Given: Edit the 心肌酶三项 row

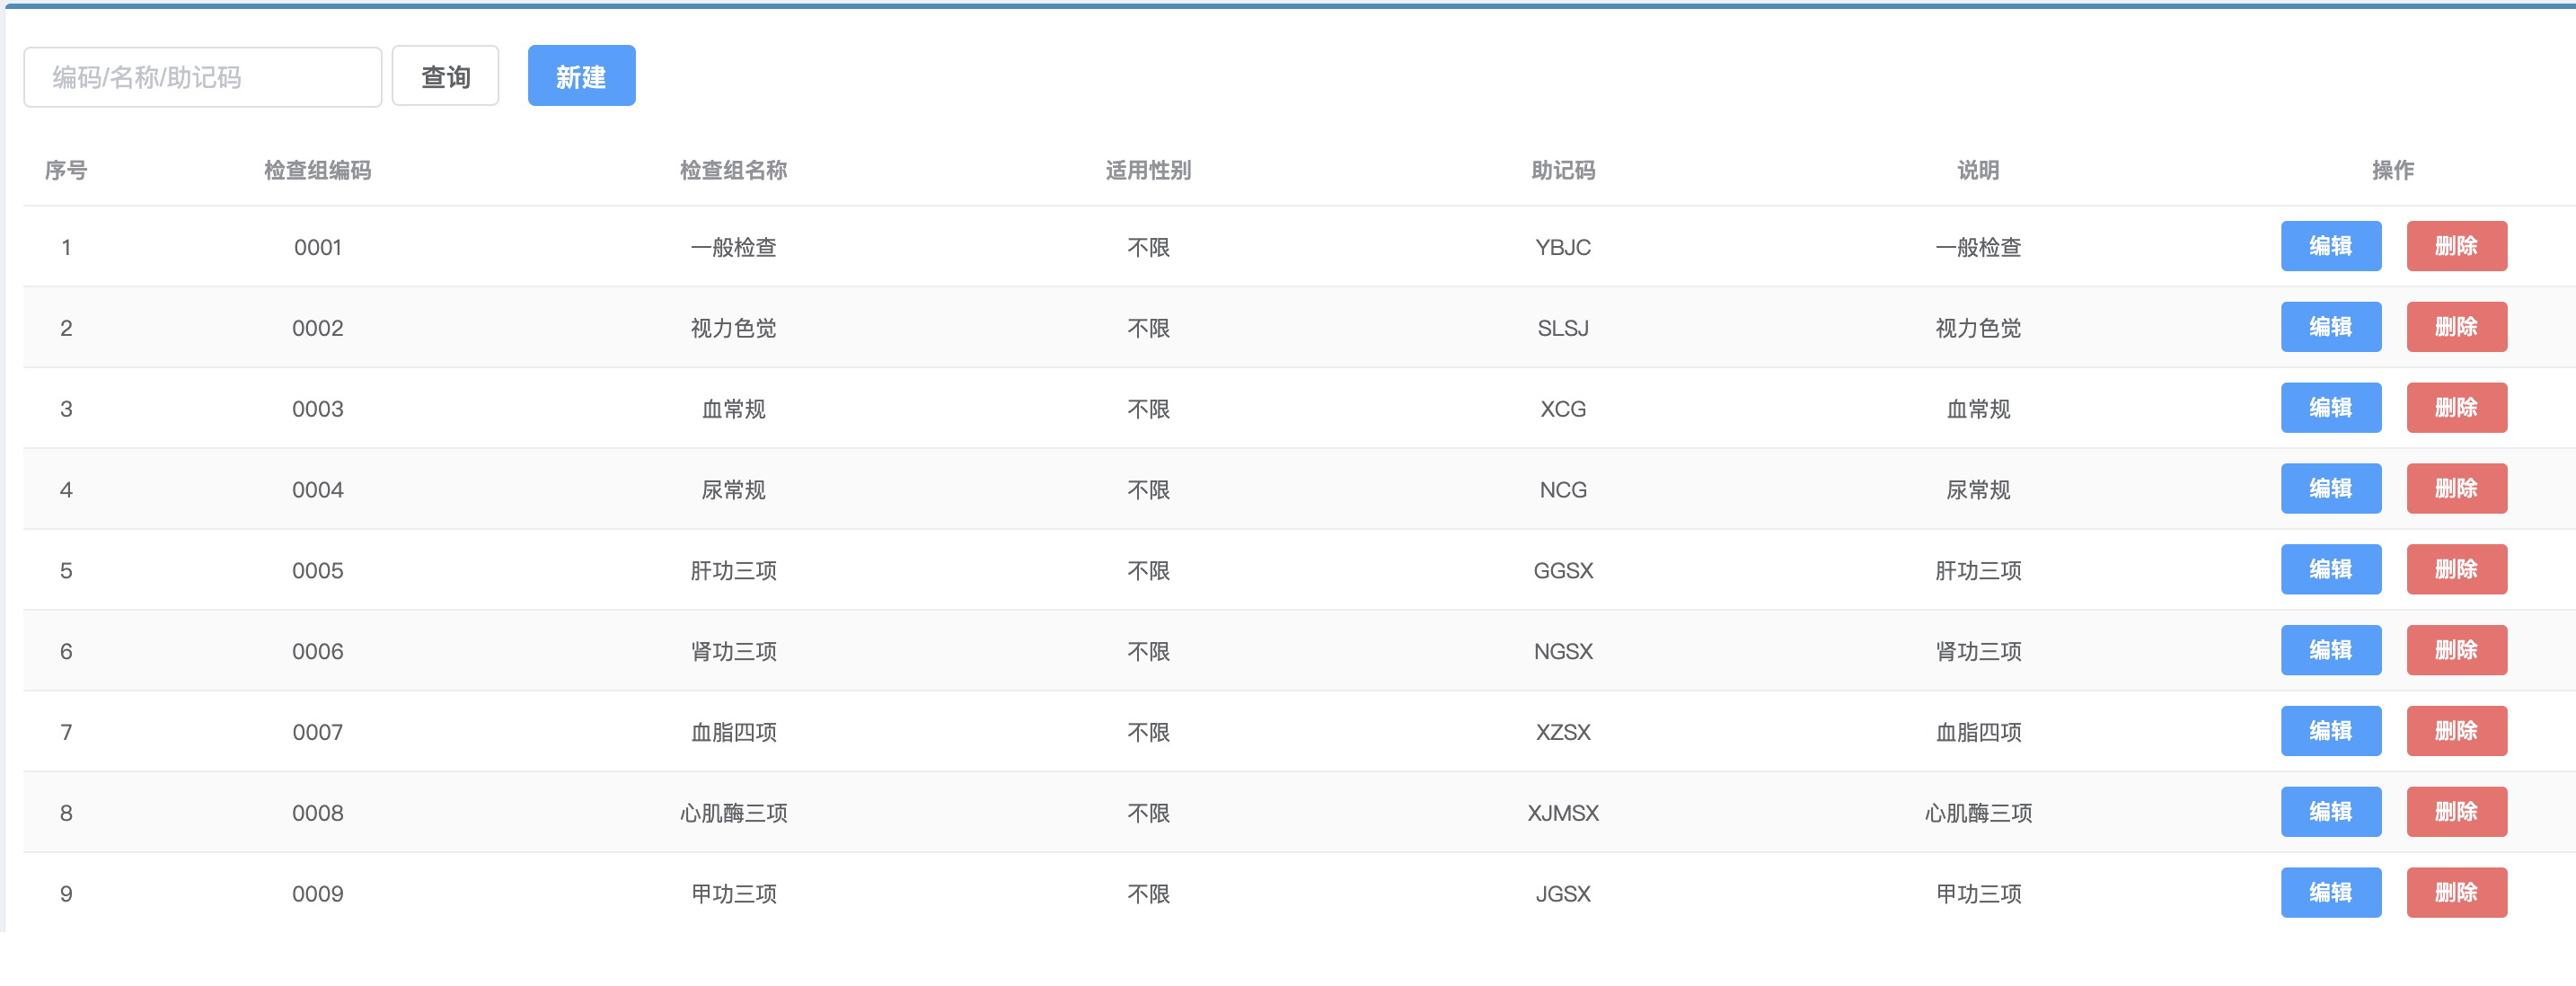Looking at the screenshot, I should [2330, 812].
